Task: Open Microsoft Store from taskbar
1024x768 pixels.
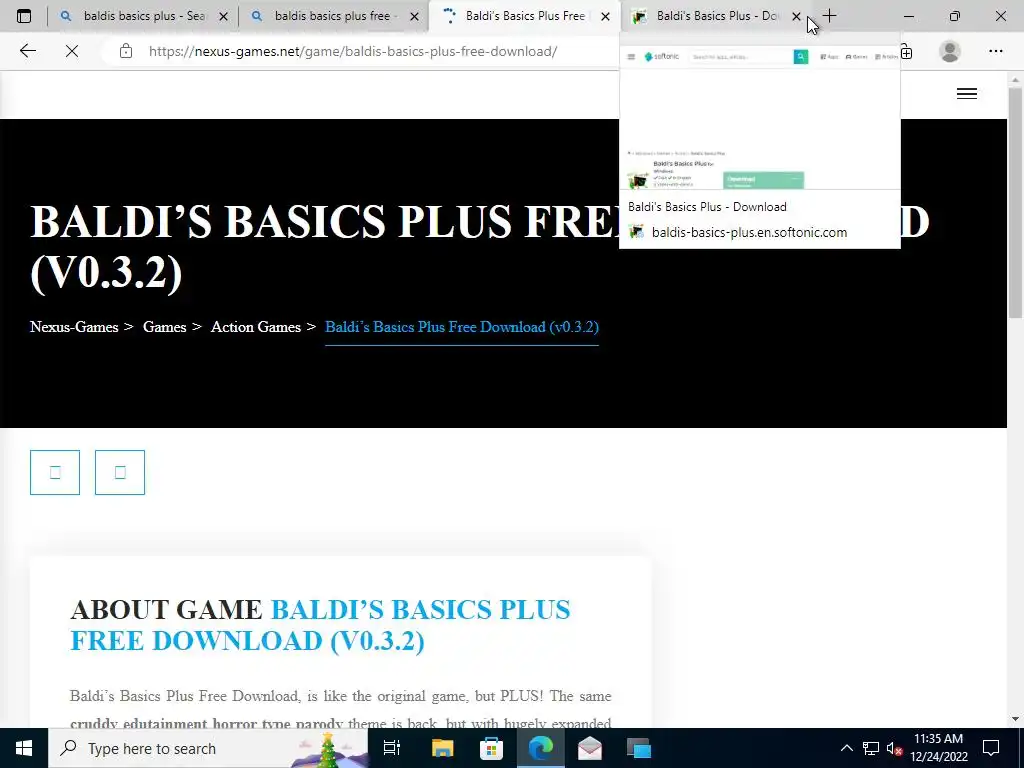Action: 491,748
